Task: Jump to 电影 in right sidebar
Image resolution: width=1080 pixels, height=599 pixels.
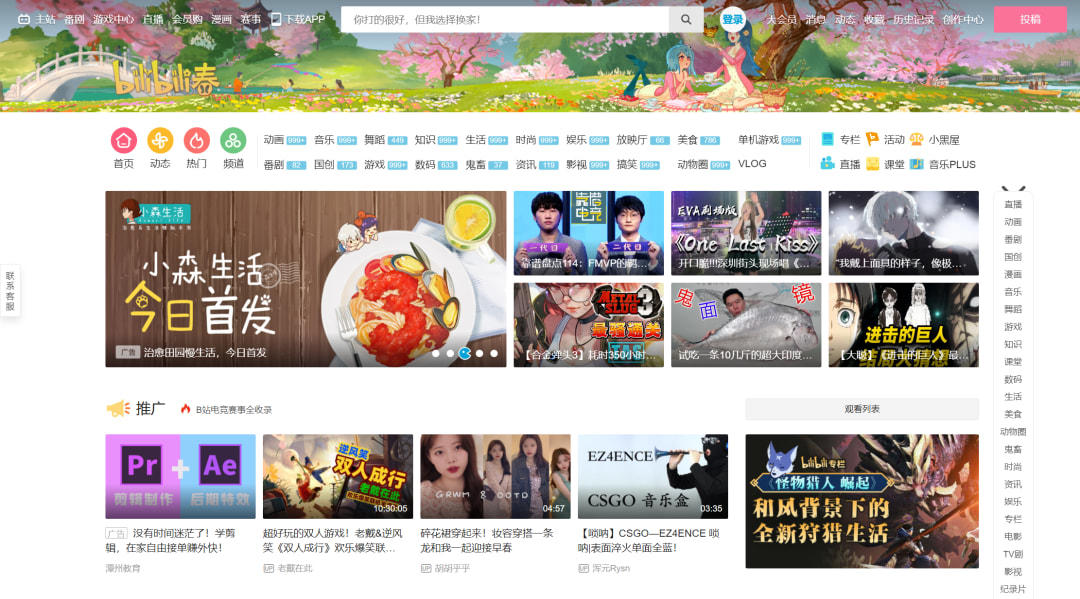Action: [x=1013, y=537]
